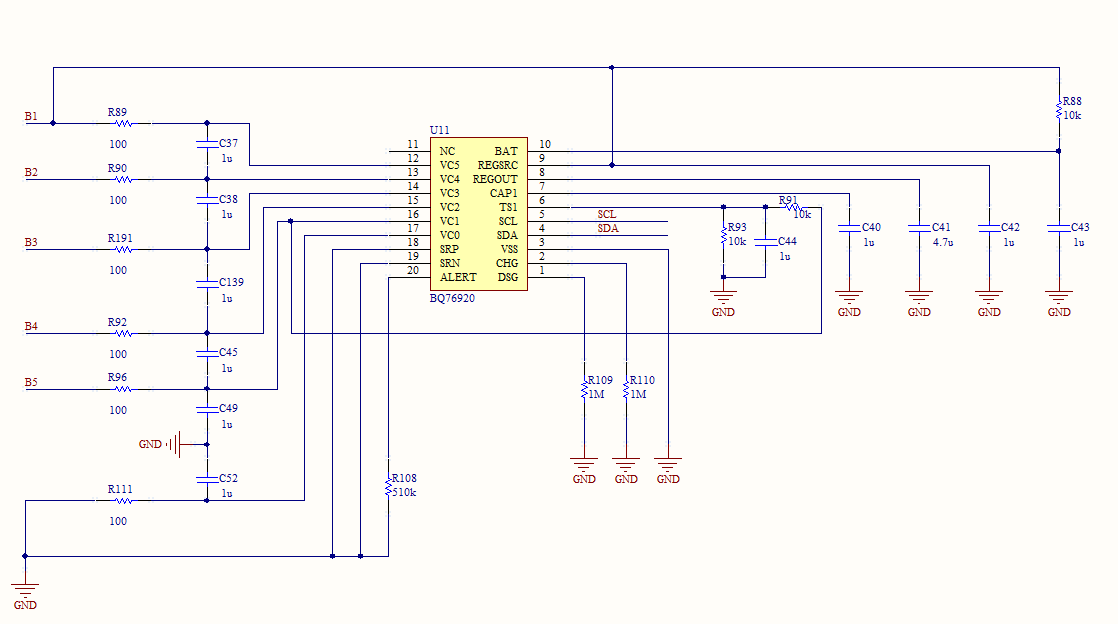Click the NC pin label
1118x624 pixels.
447,151
